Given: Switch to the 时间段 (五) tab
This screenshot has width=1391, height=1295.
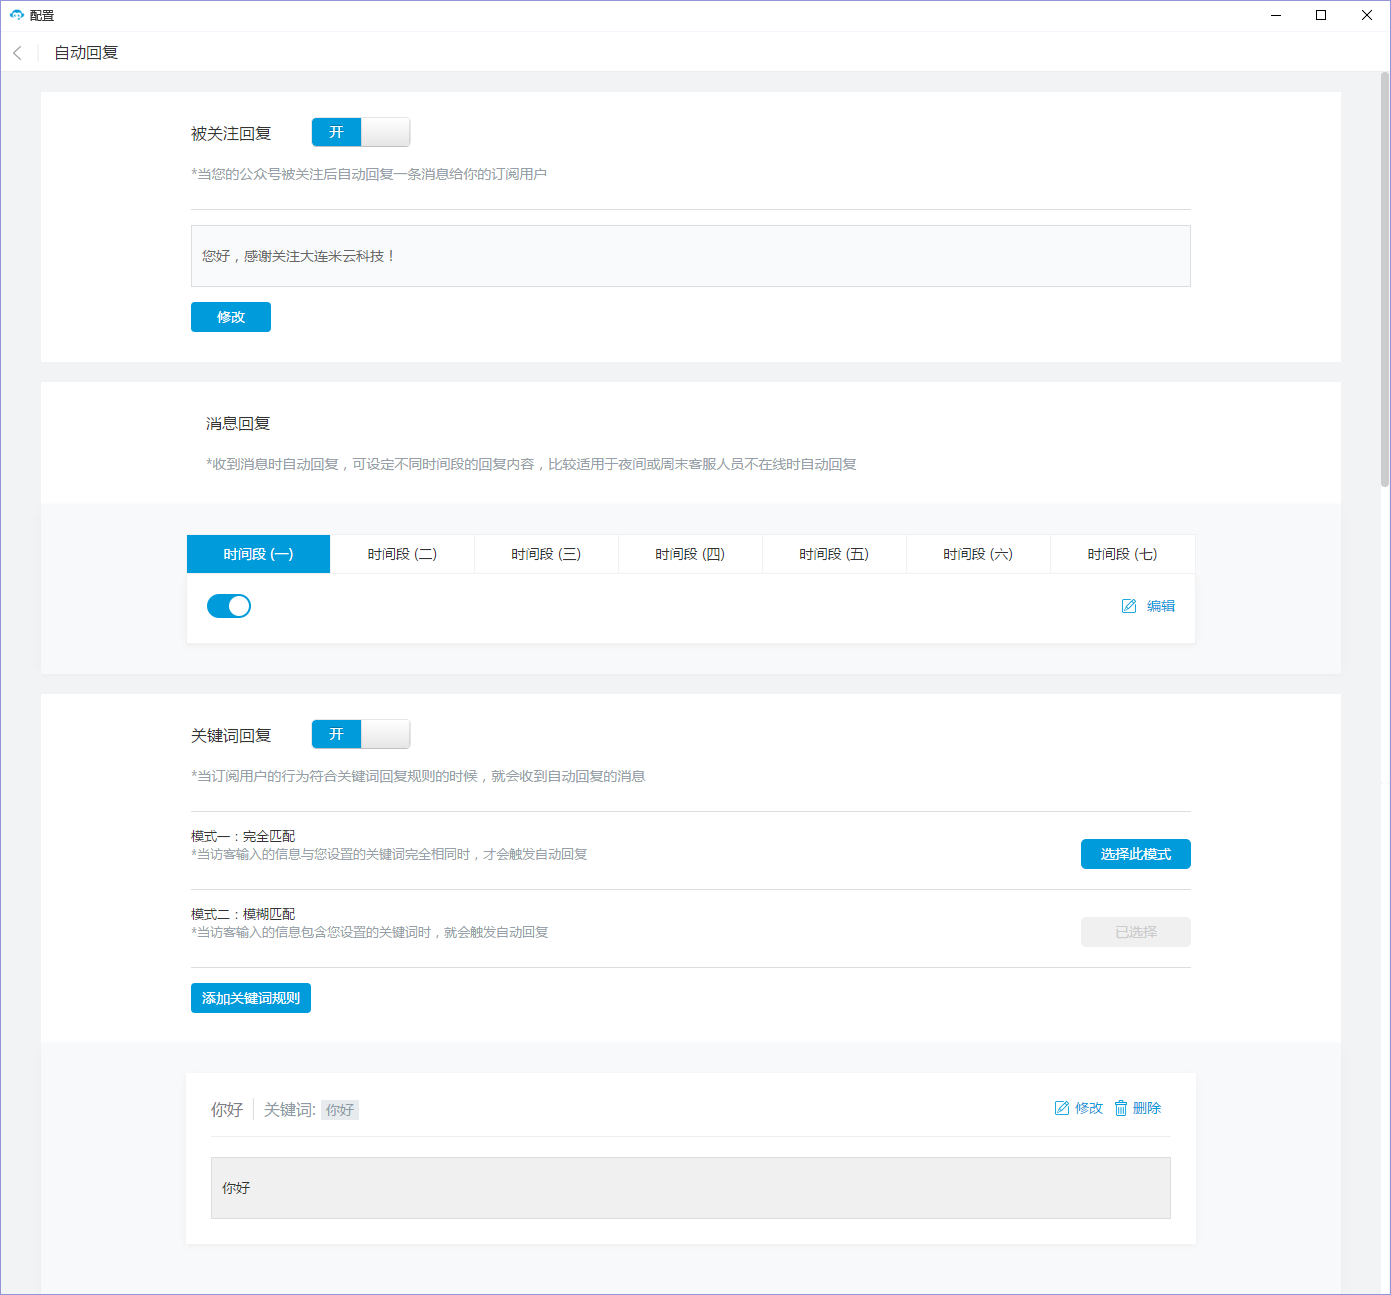Looking at the screenshot, I should (x=834, y=554).
